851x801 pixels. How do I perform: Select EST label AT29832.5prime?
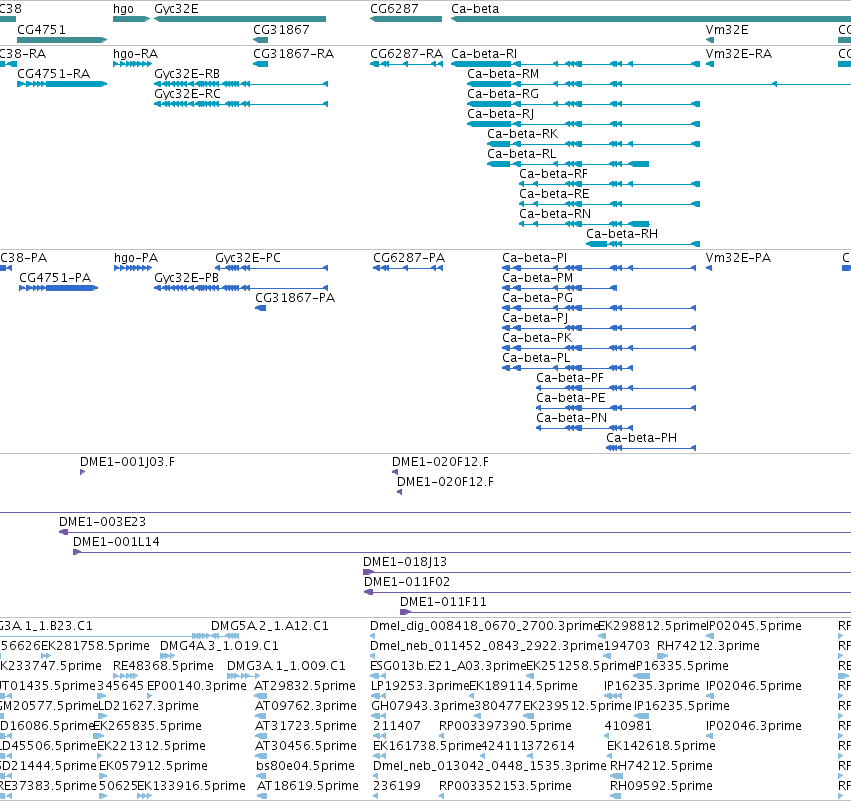(x=305, y=686)
